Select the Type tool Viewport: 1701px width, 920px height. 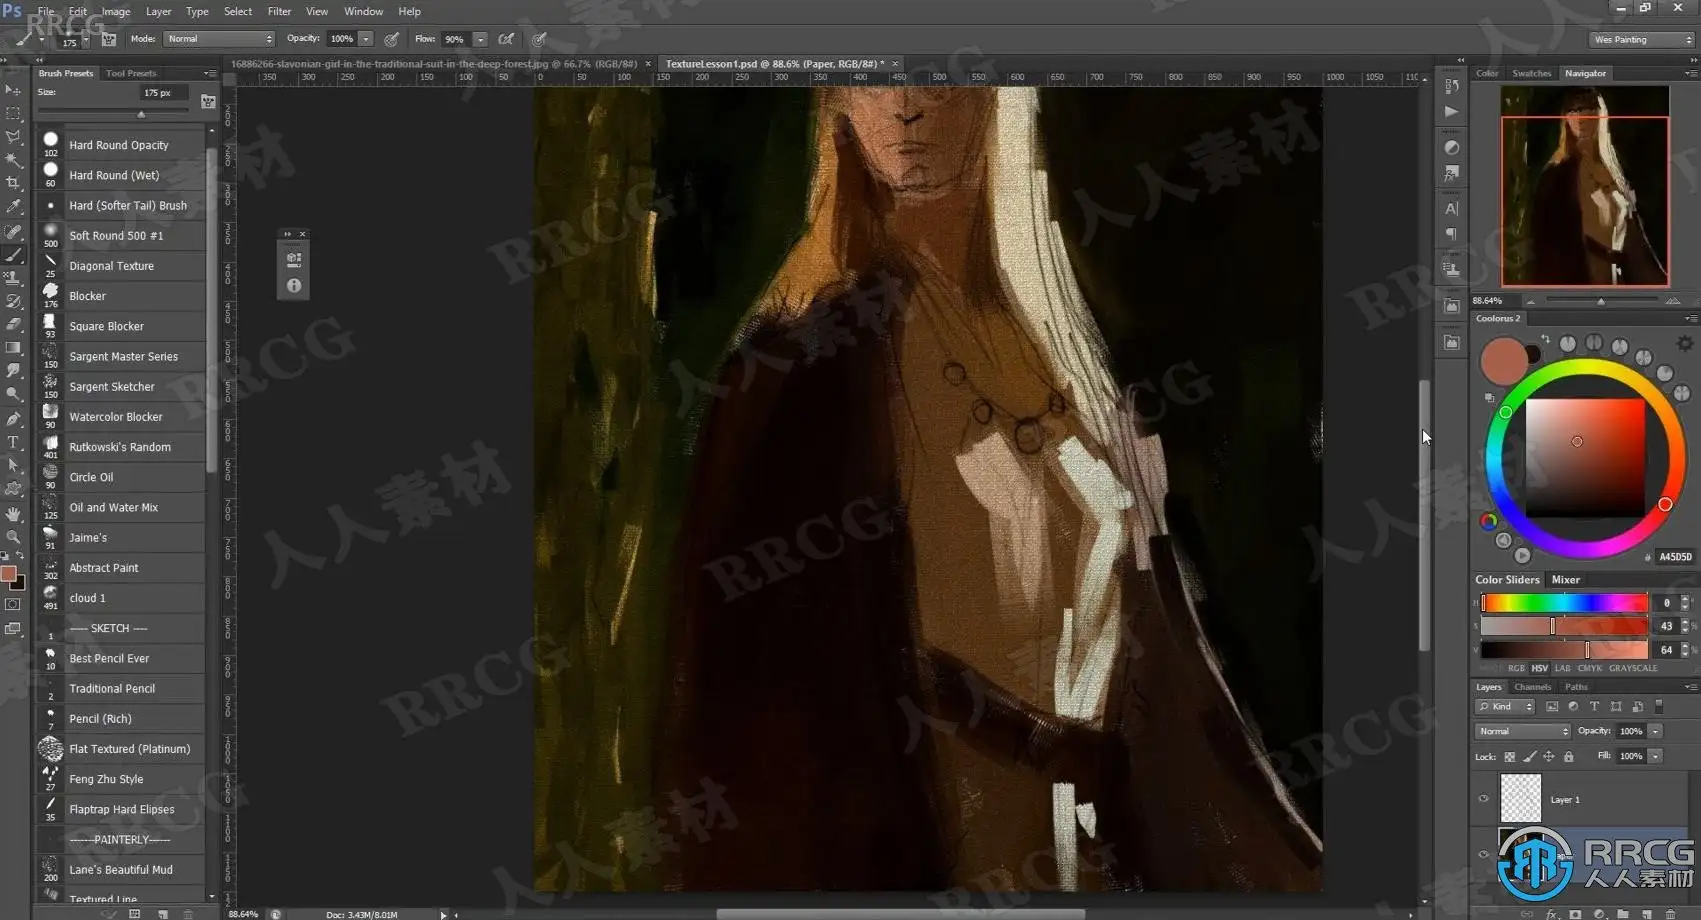[13, 442]
